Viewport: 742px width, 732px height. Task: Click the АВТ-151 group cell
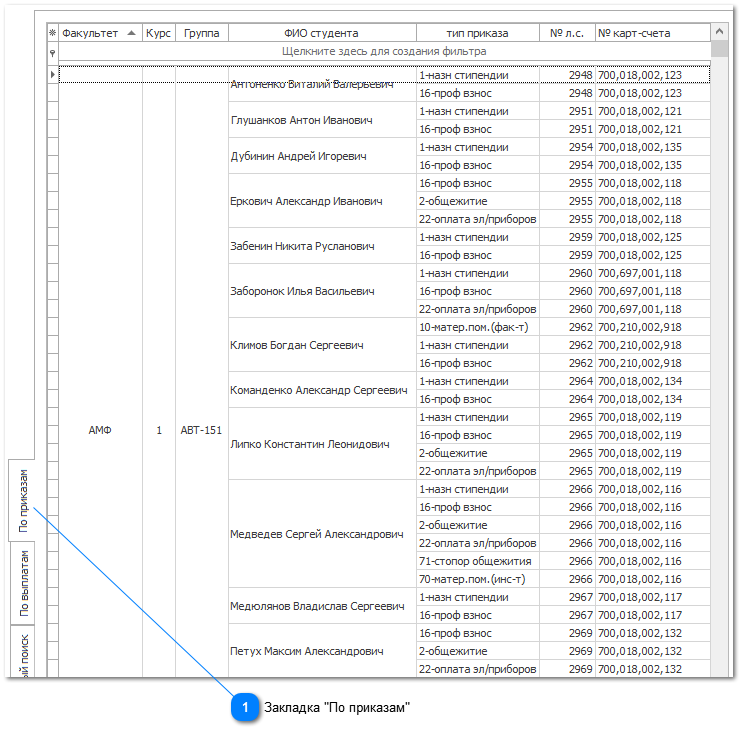tap(202, 430)
